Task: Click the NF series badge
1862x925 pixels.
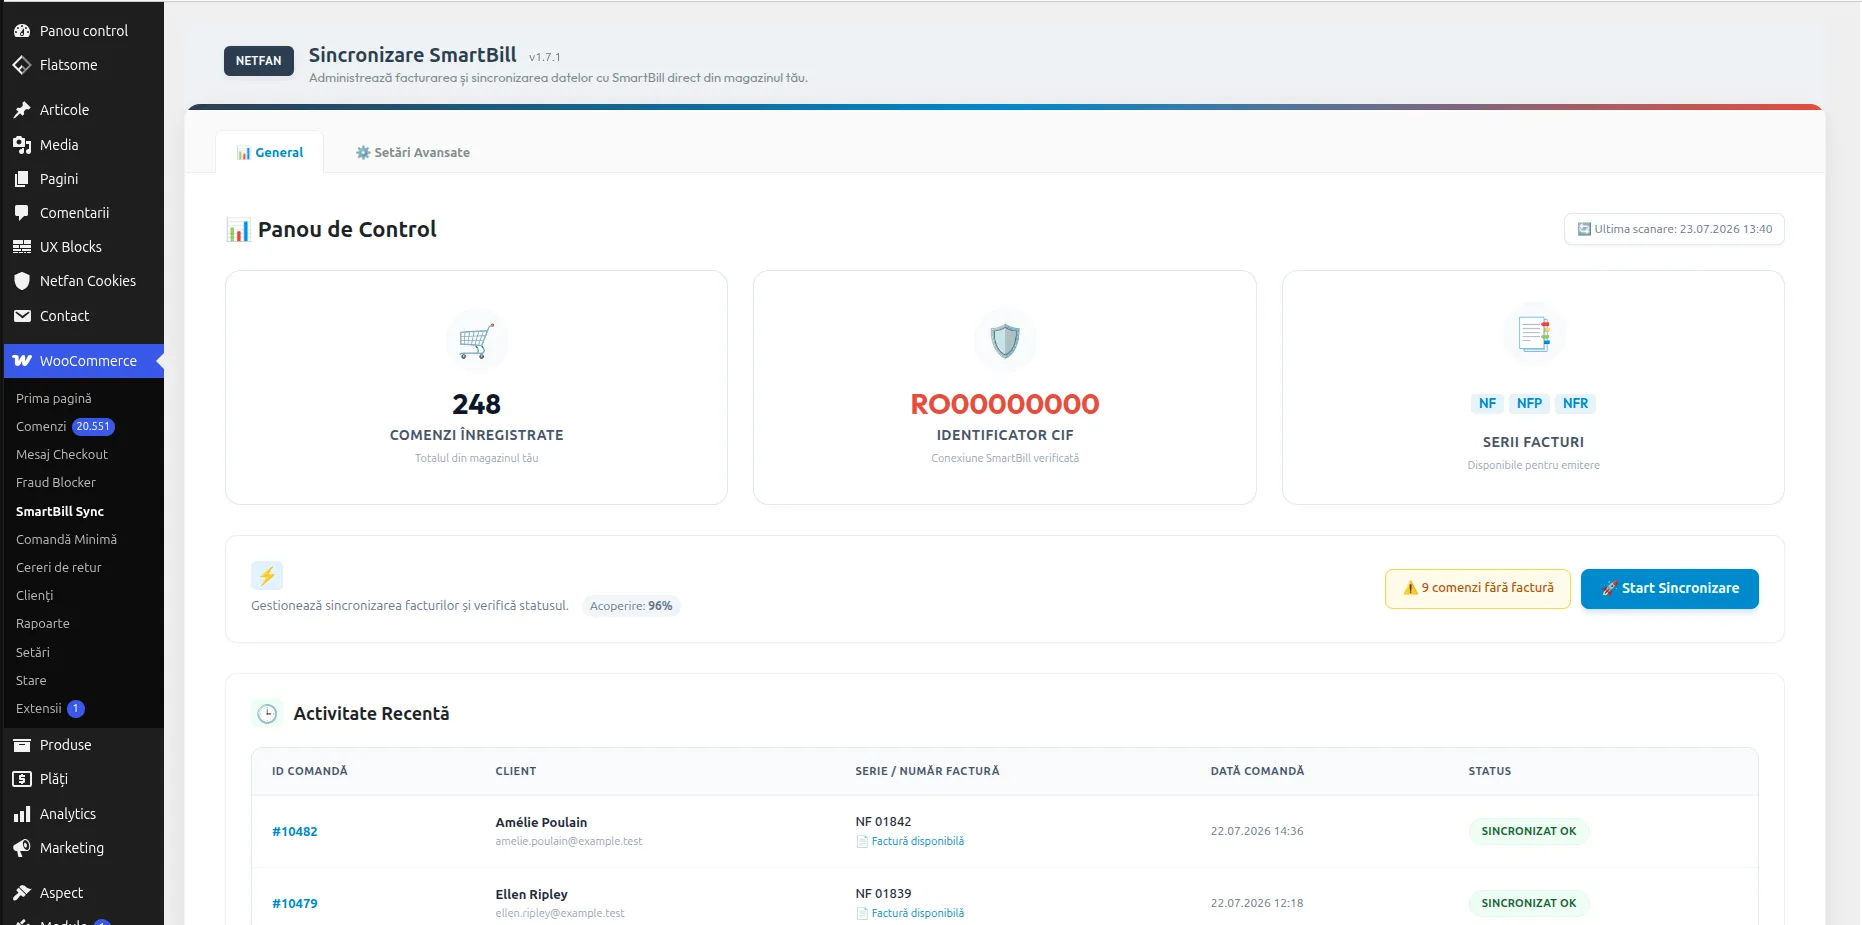Action: (1488, 403)
